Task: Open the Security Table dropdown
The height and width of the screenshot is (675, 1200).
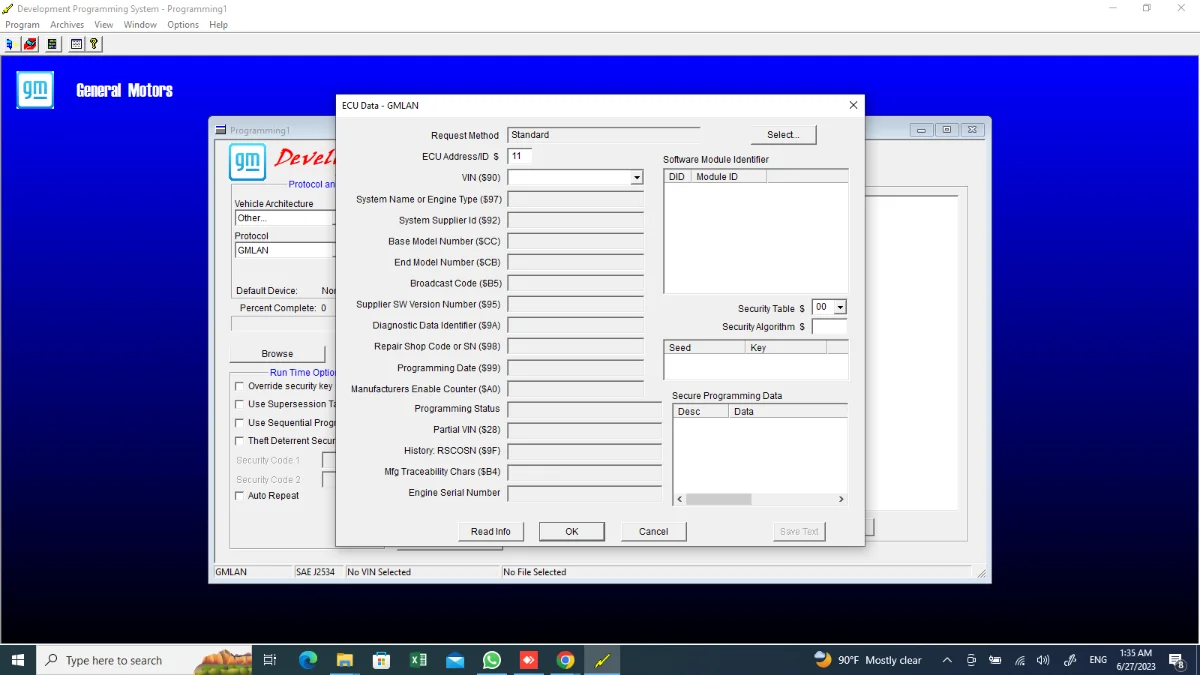Action: [839, 308]
